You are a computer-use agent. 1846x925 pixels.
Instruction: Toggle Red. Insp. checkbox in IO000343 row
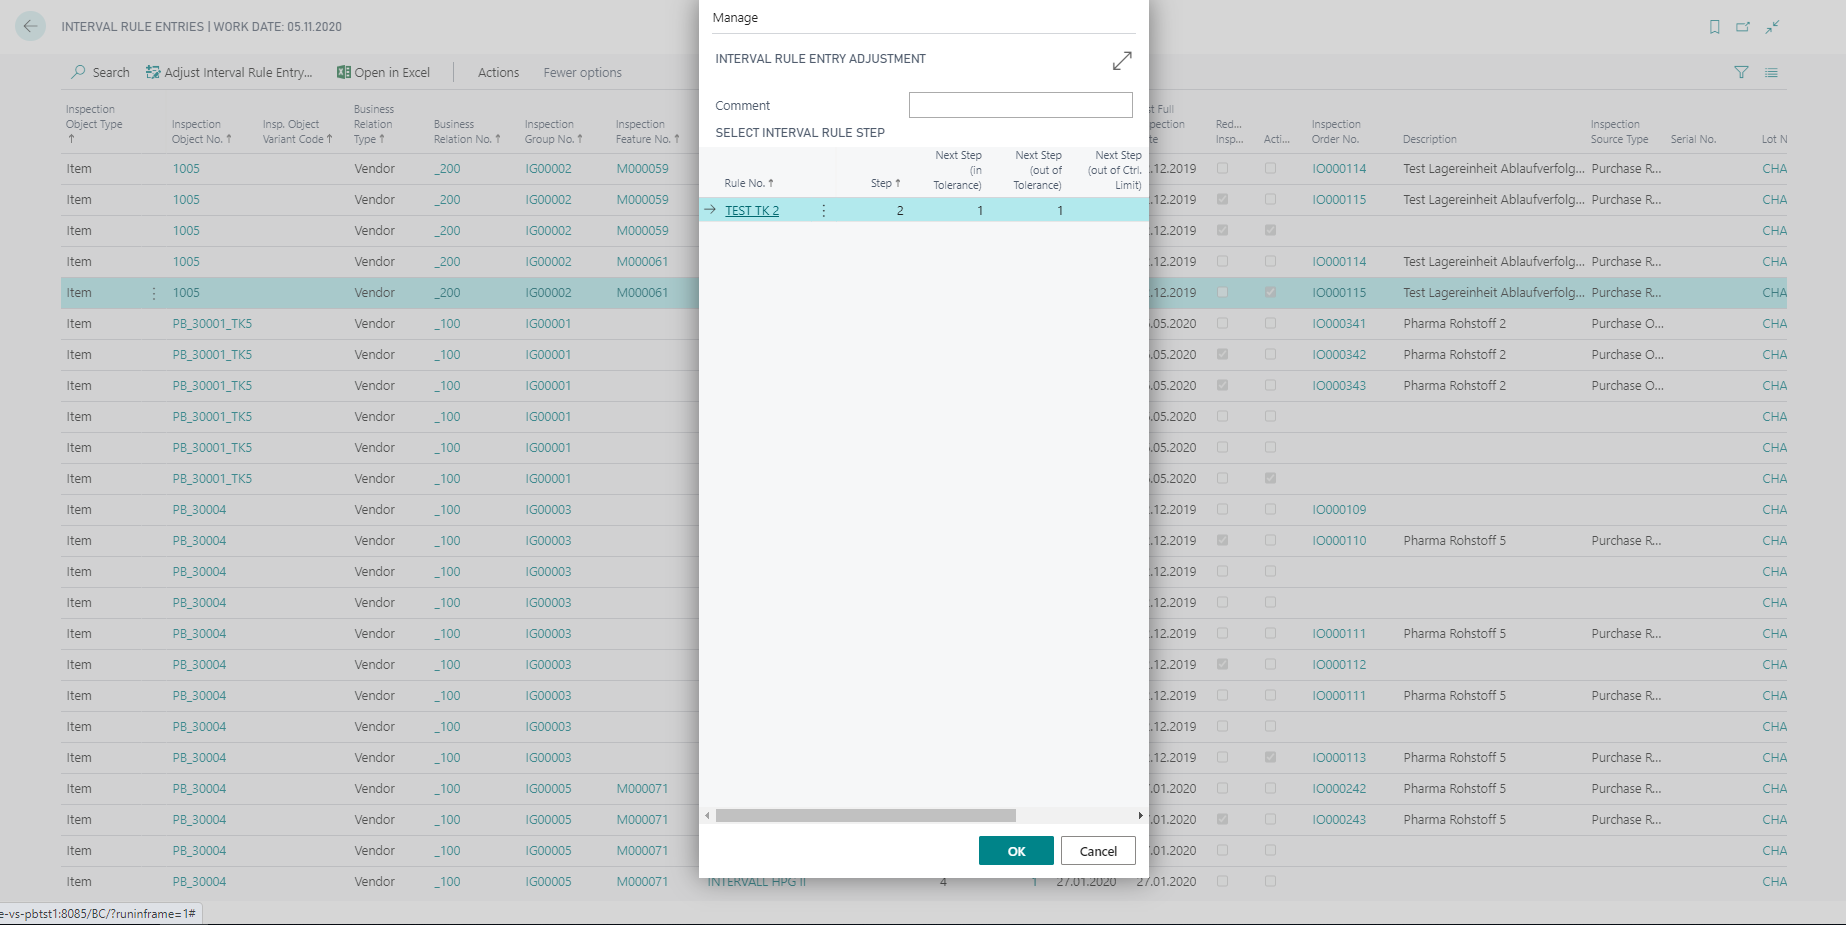[1222, 386]
